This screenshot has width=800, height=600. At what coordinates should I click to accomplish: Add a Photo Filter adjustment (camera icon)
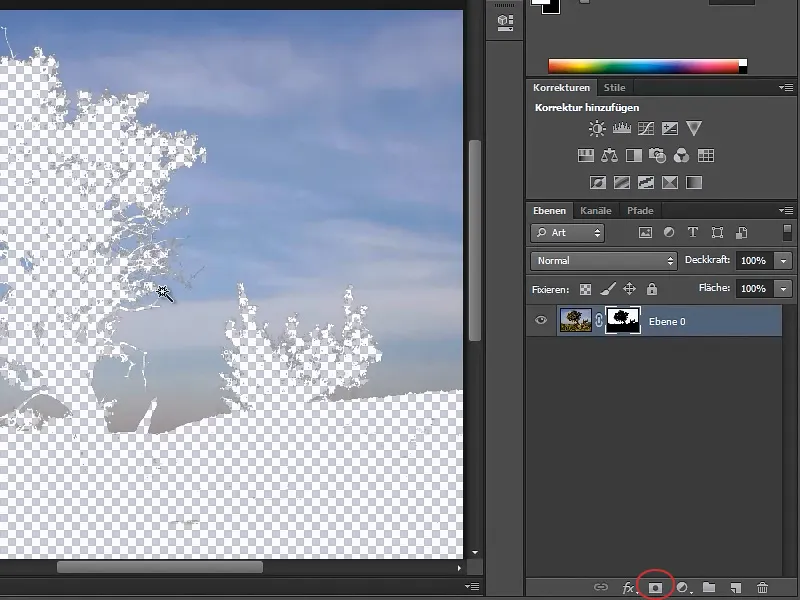[x=658, y=155]
